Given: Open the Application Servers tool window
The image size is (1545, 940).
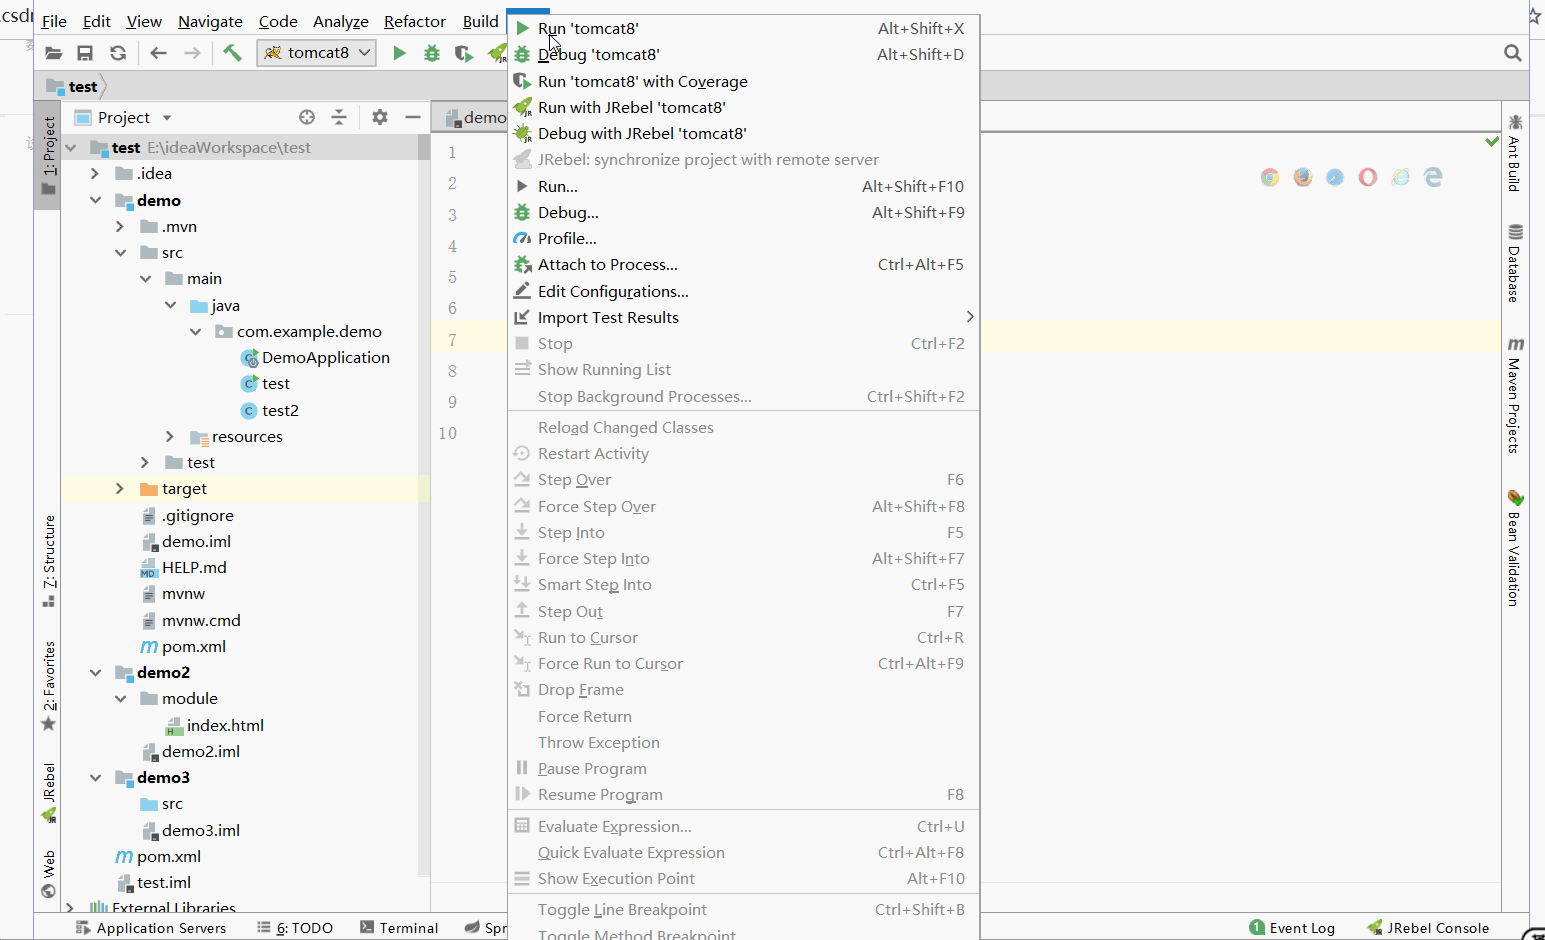Looking at the screenshot, I should [x=151, y=928].
